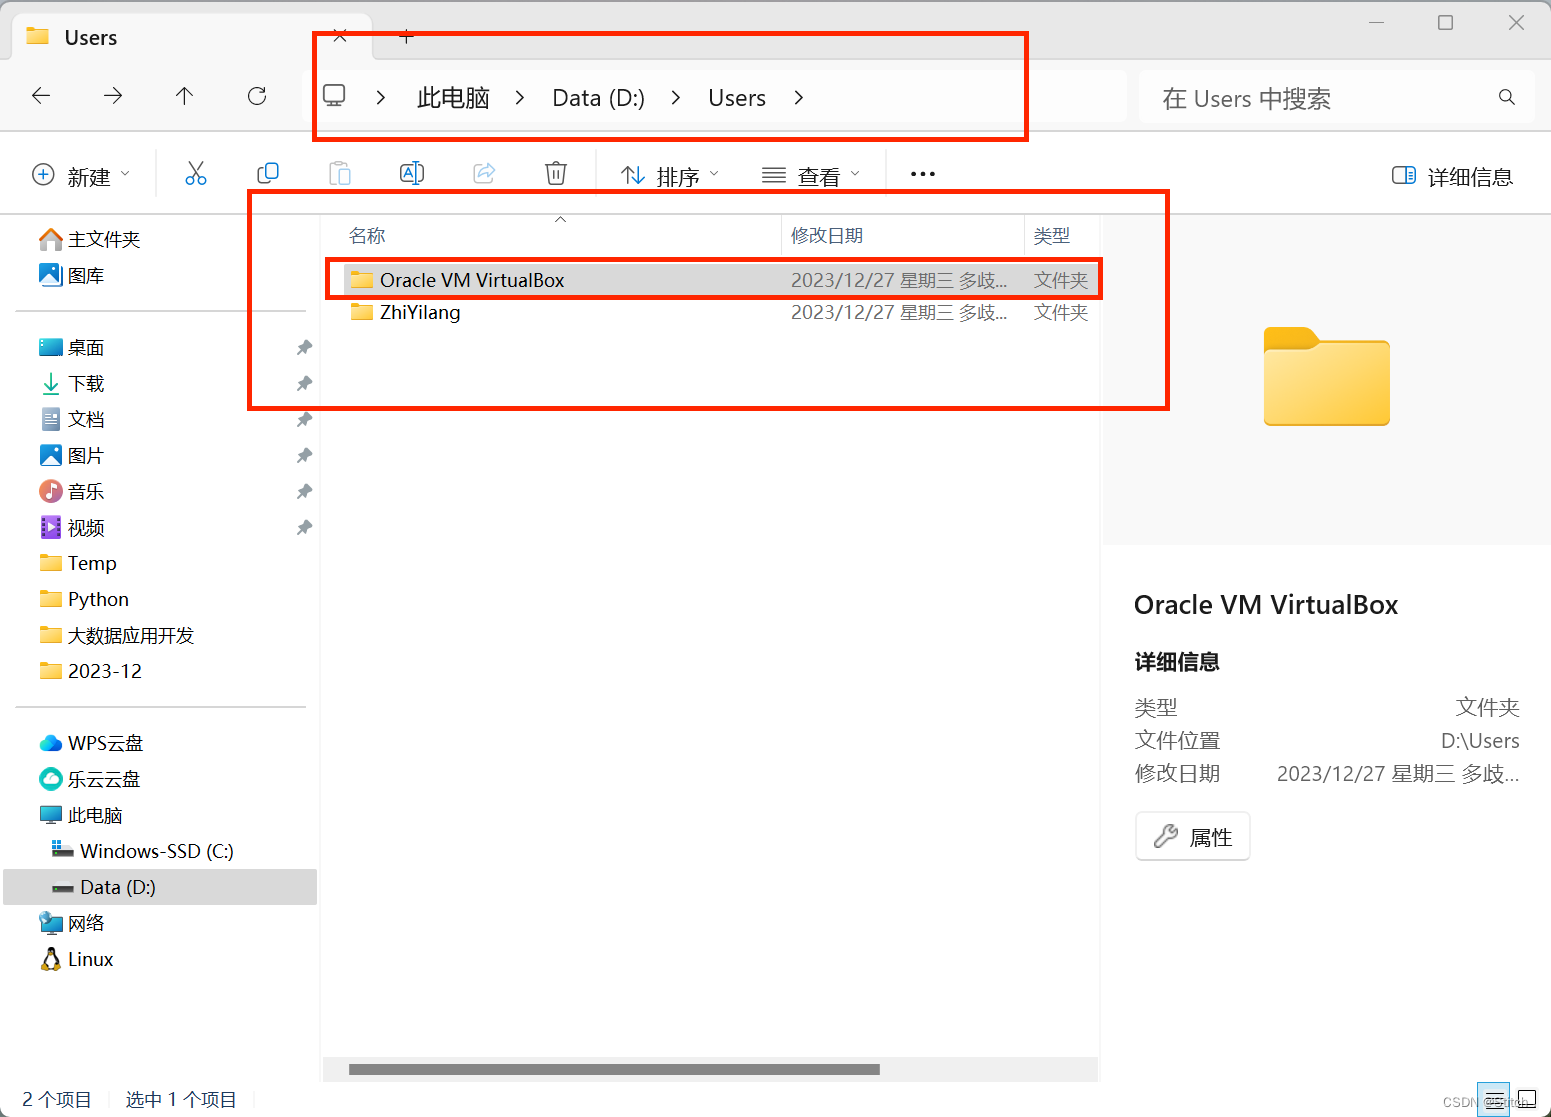Expand chevron after Users breadcrumb
The width and height of the screenshot is (1551, 1117).
[x=798, y=97]
